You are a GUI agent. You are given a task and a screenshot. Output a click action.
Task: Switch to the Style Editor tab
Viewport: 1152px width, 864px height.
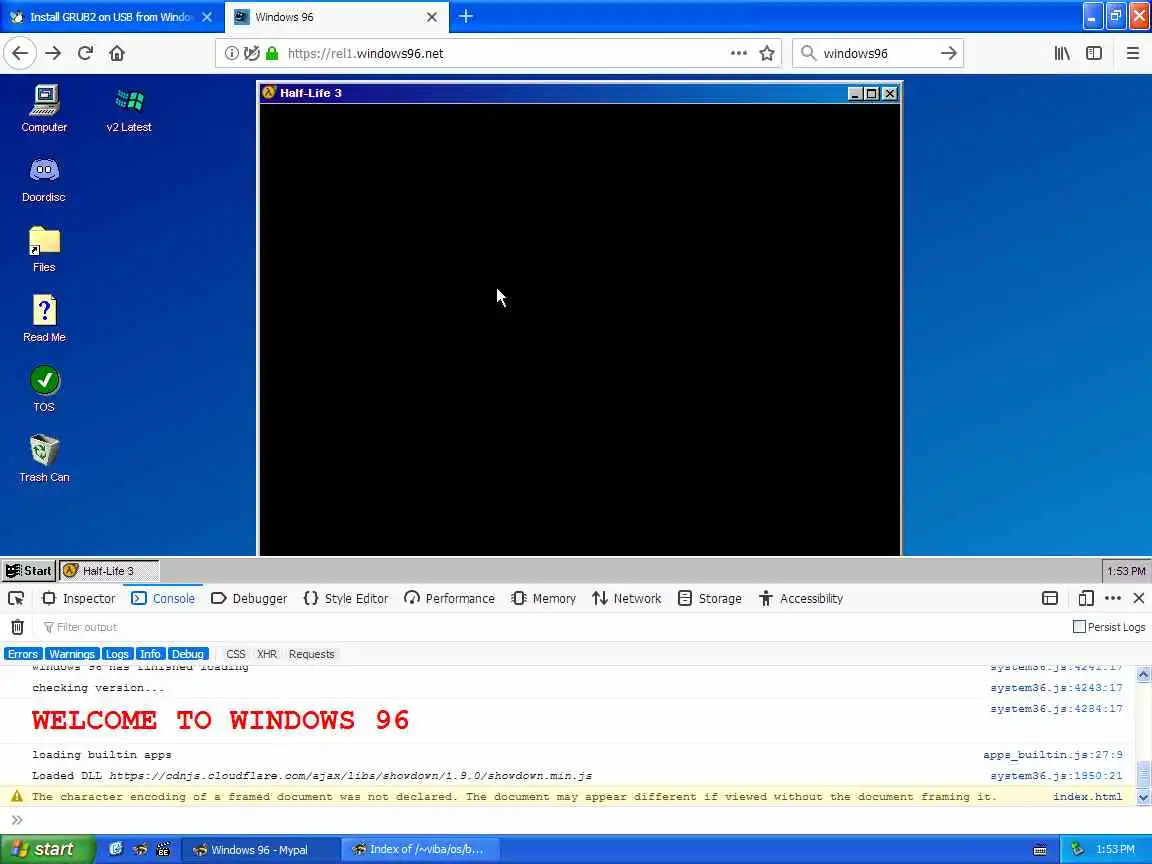346,598
